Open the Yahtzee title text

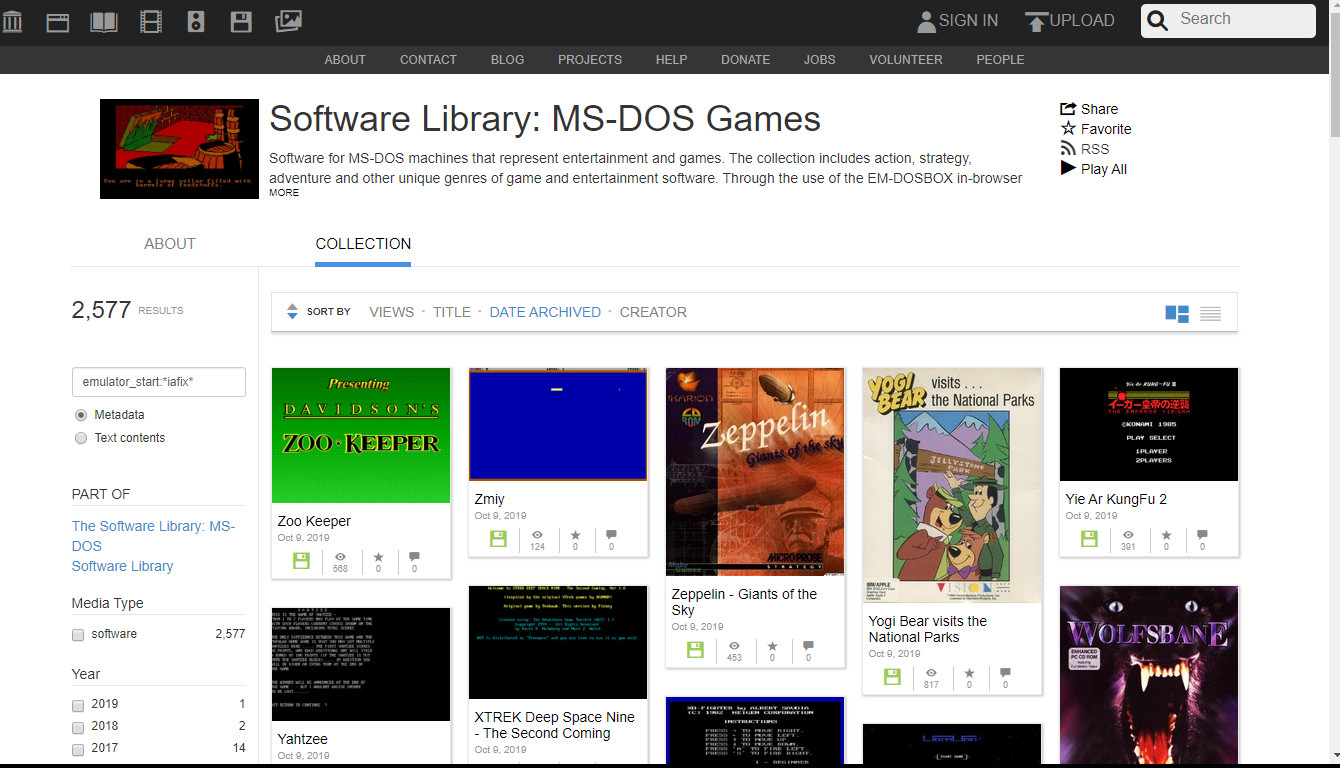[x=303, y=739]
